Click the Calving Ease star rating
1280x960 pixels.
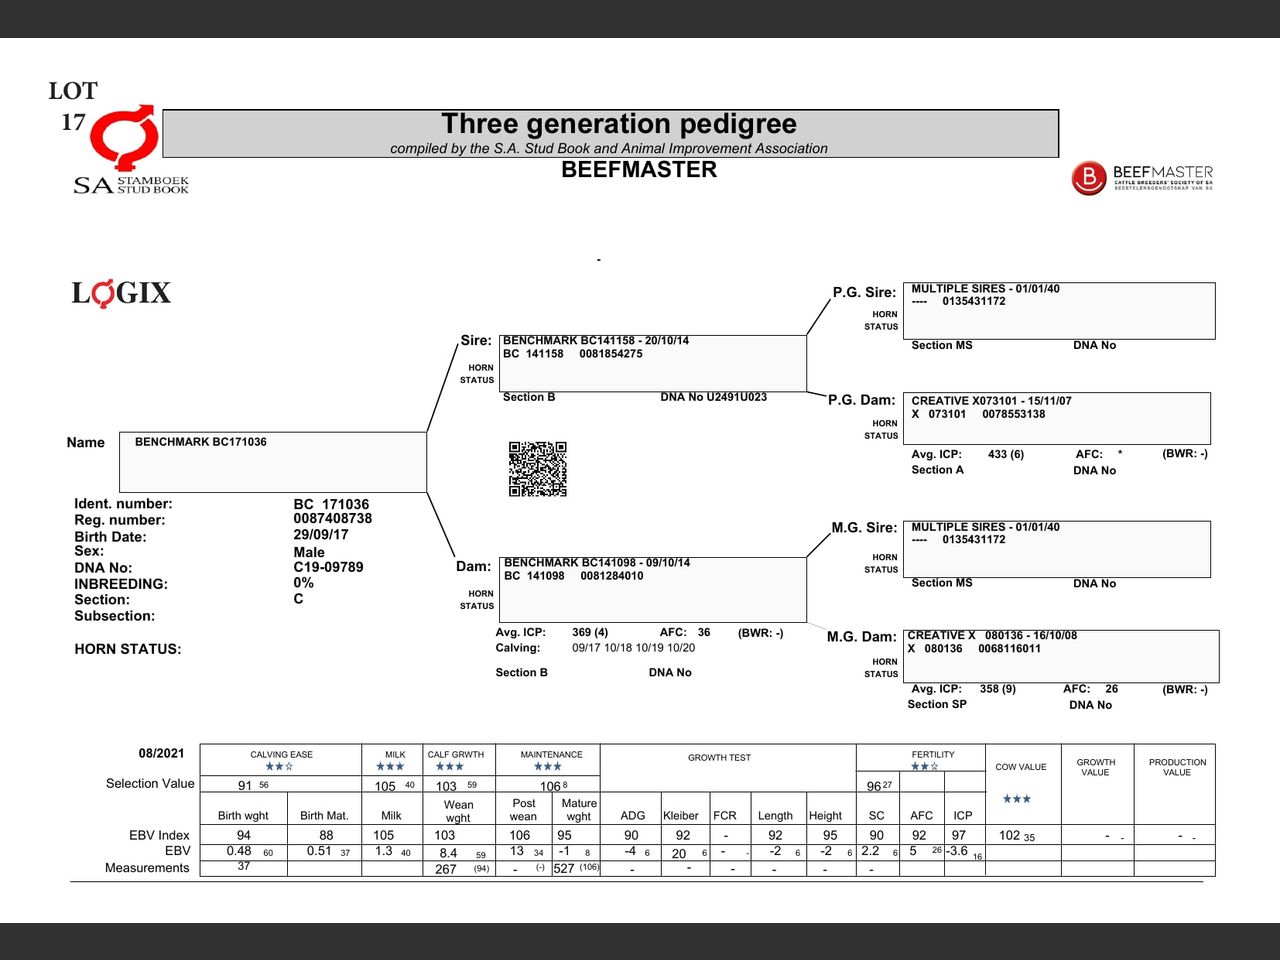(280, 767)
